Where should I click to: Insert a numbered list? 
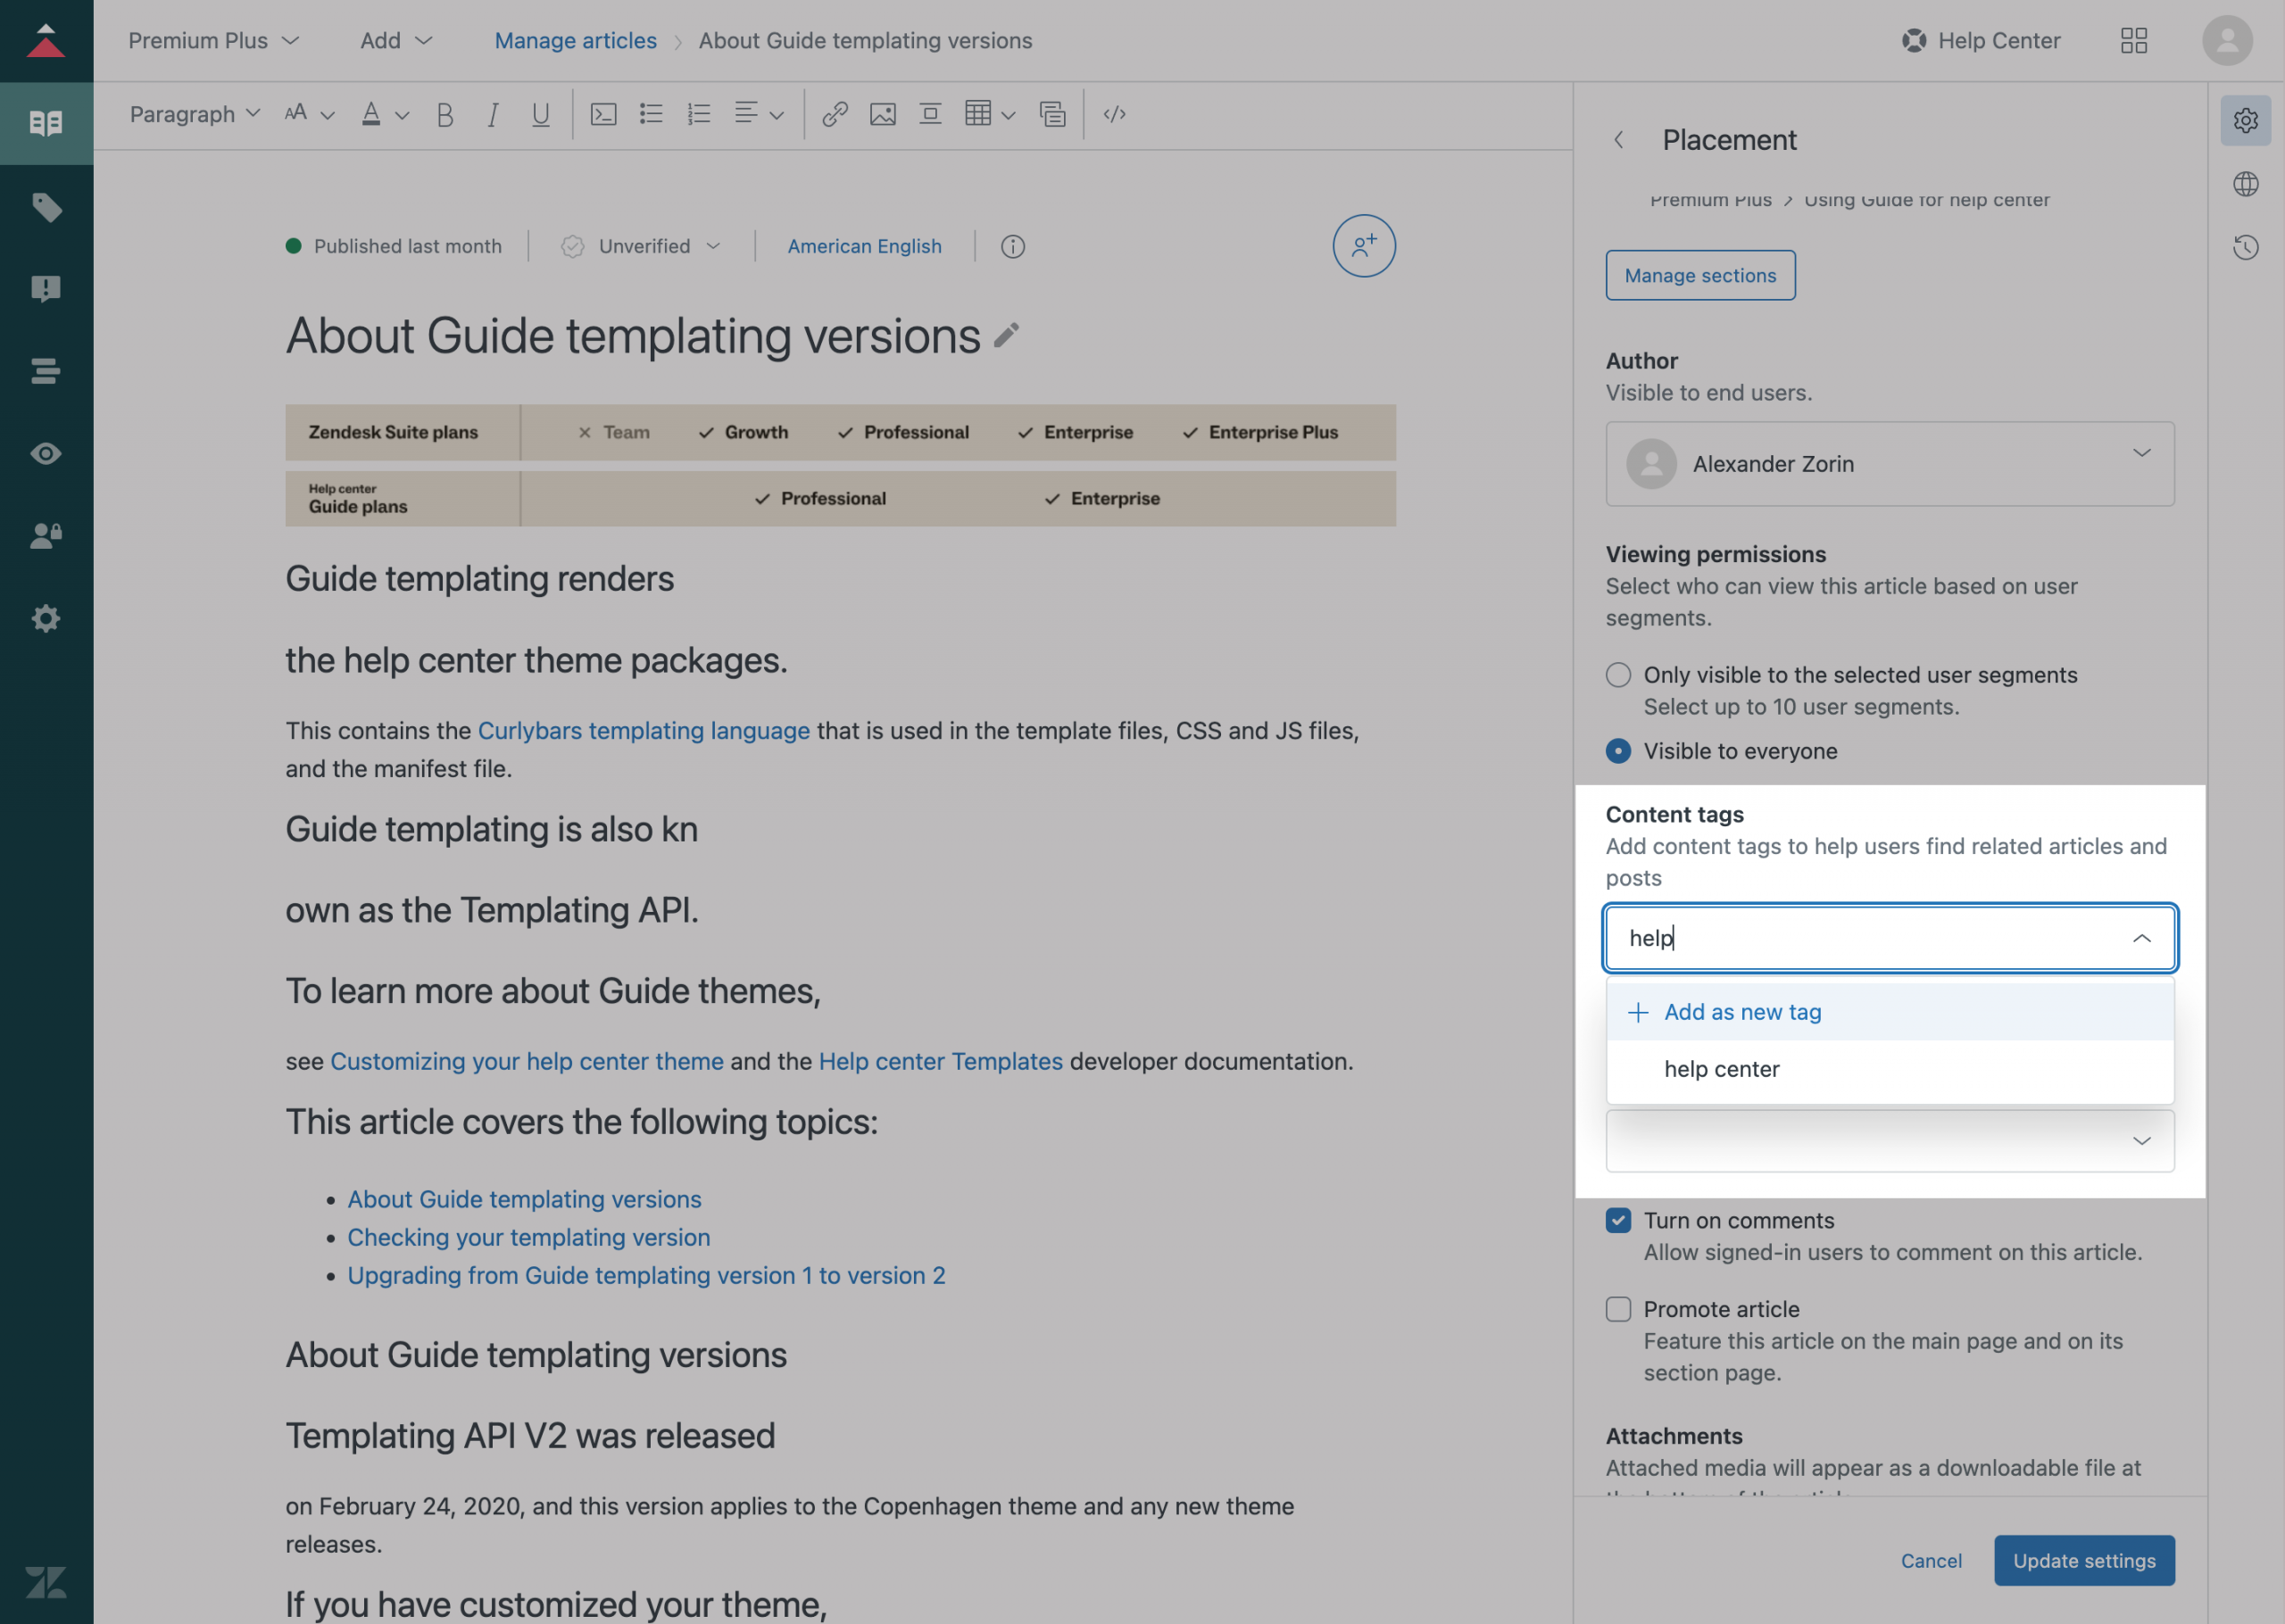(x=699, y=114)
